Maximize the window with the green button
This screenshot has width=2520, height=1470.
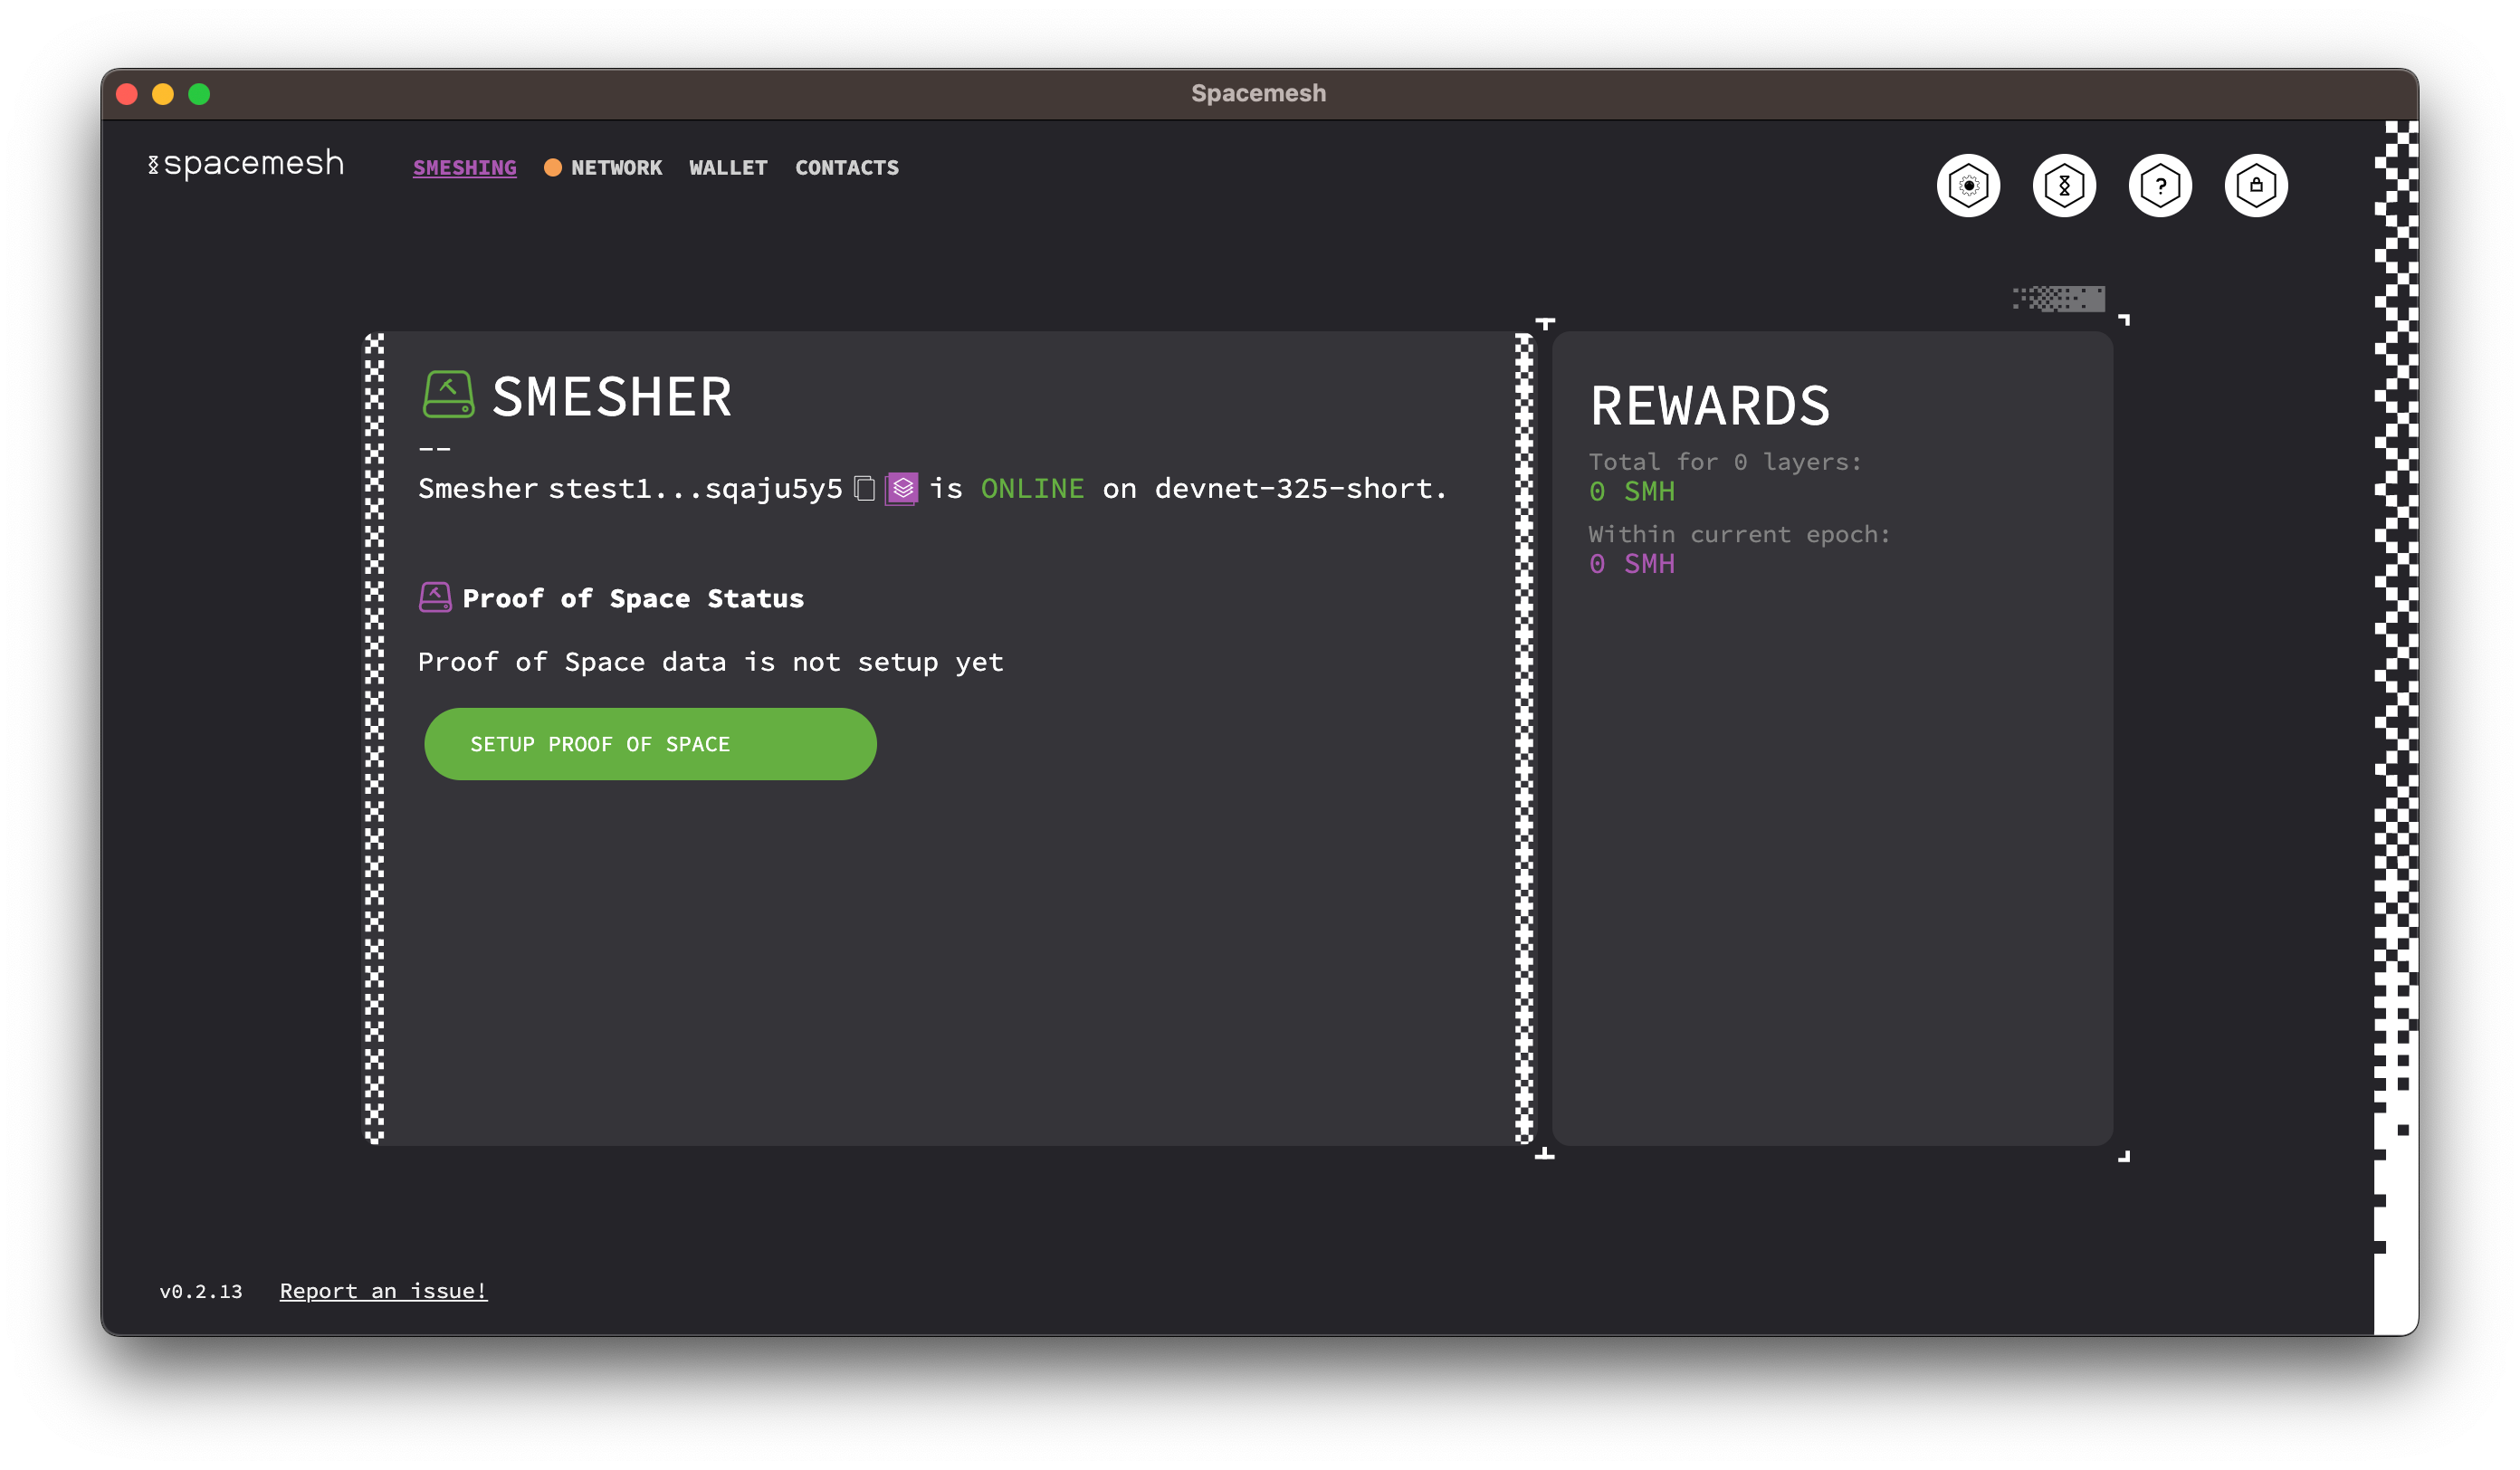point(199,94)
